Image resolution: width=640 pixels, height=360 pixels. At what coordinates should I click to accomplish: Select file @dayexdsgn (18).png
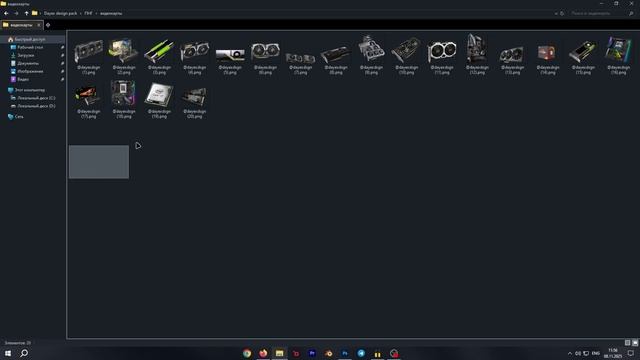pyautogui.click(x=124, y=100)
